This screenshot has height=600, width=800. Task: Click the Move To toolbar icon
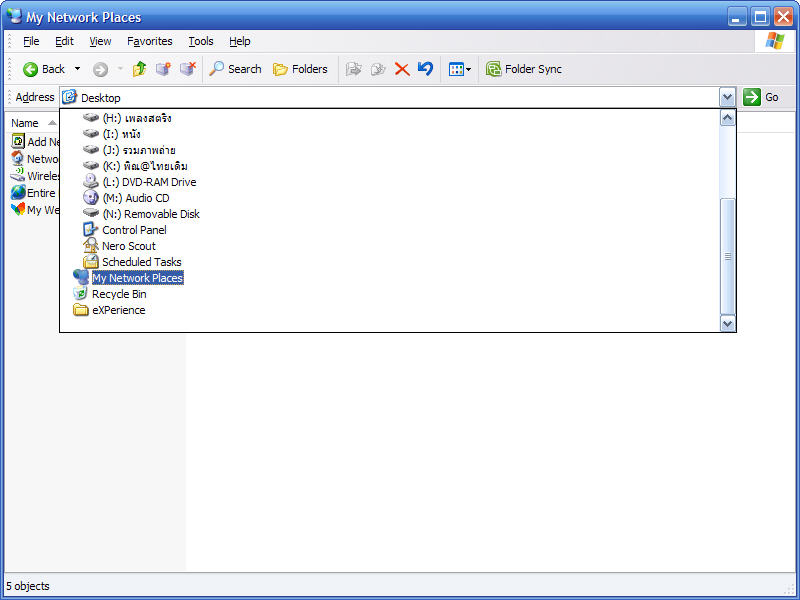354,69
